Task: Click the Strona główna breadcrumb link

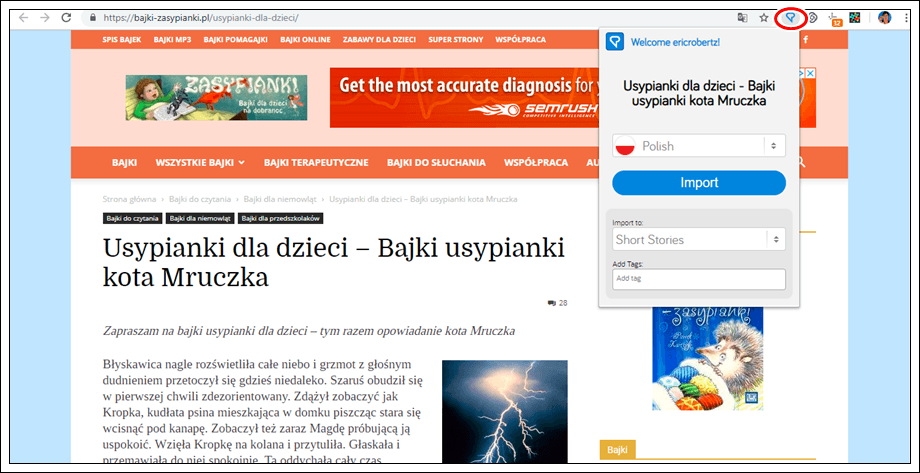Action: click(x=131, y=199)
